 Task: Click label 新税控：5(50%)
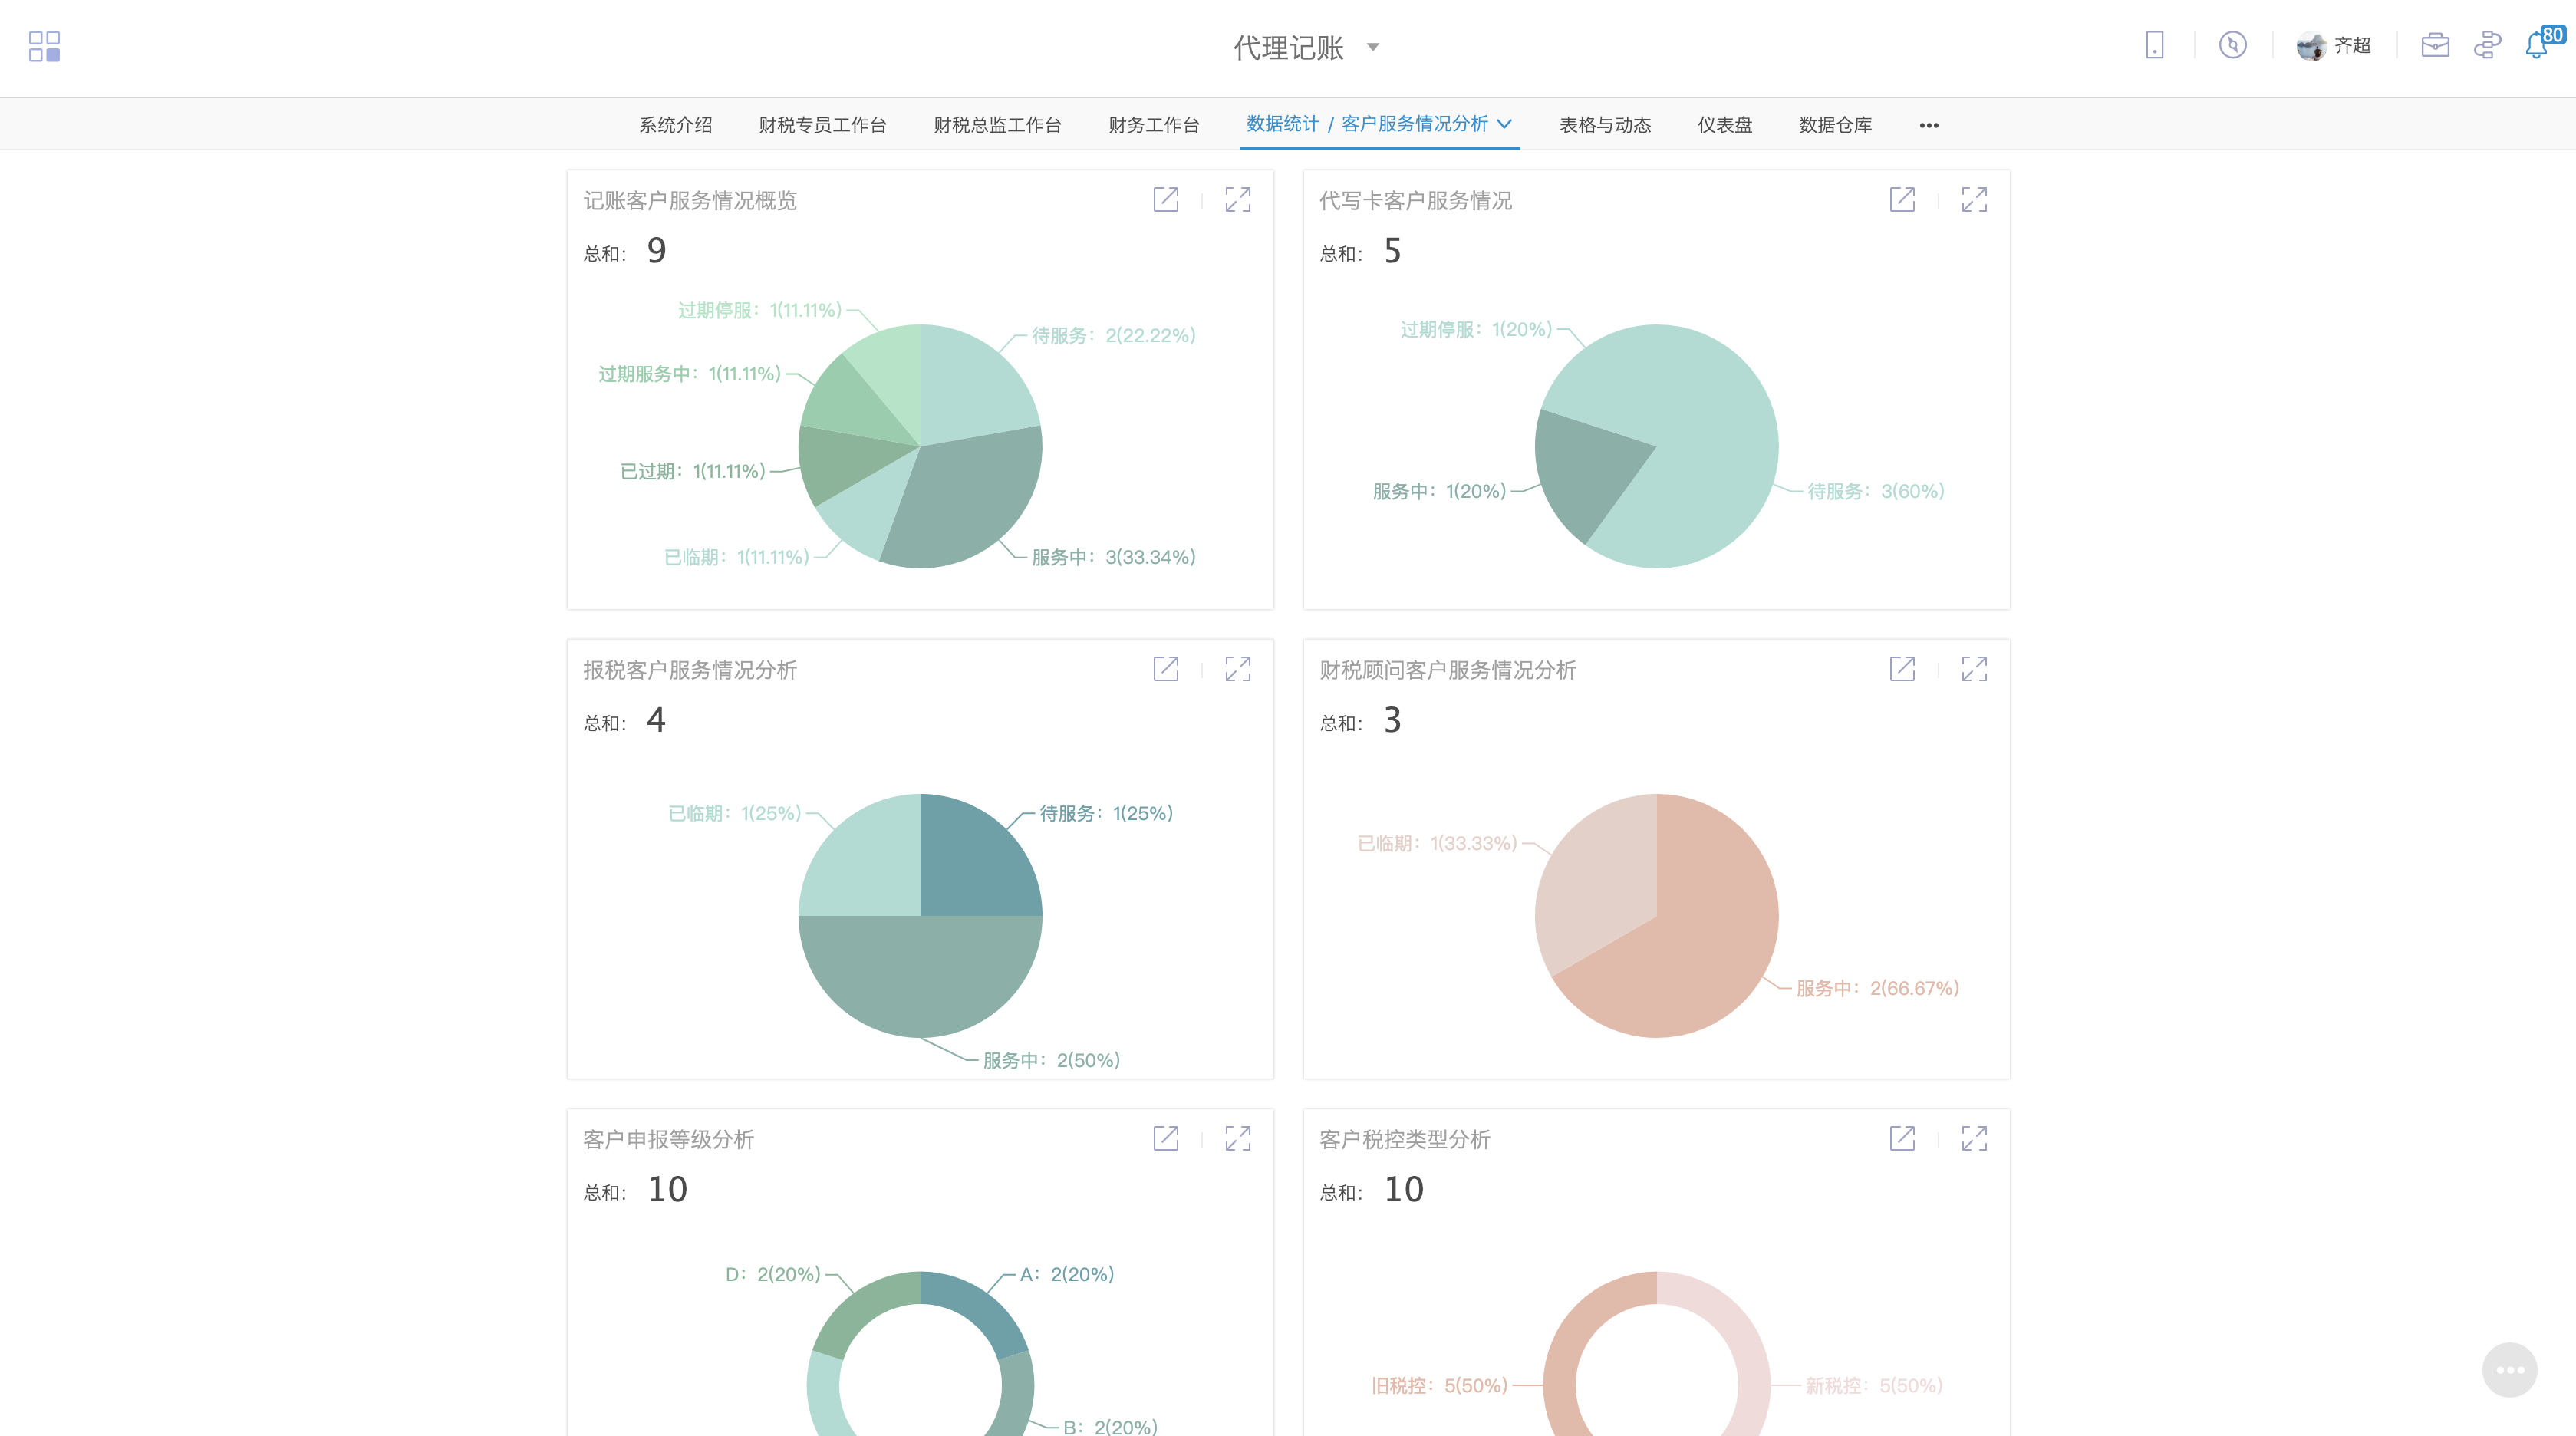1874,1385
